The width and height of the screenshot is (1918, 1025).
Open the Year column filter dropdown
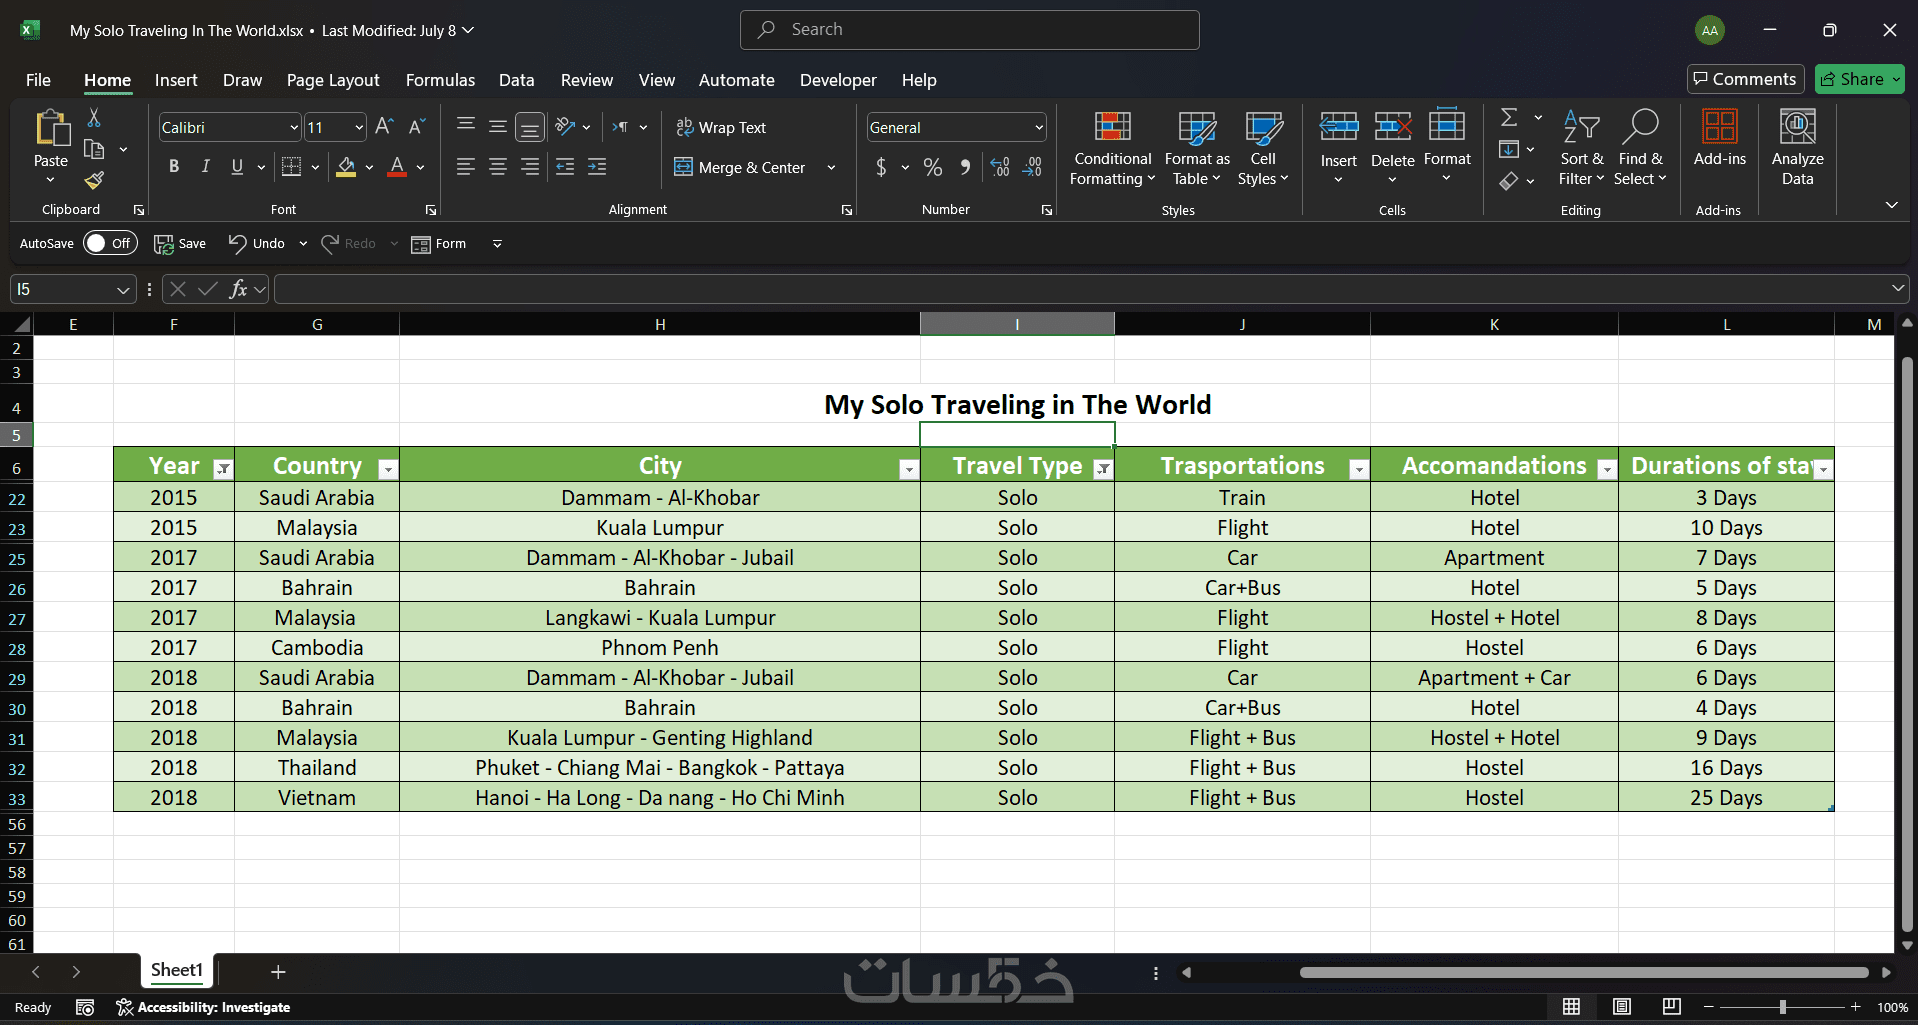point(224,469)
